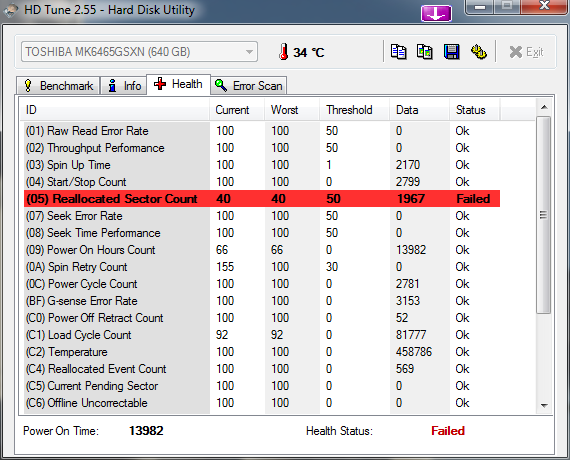Click the scrollbar up arrow

point(544,107)
